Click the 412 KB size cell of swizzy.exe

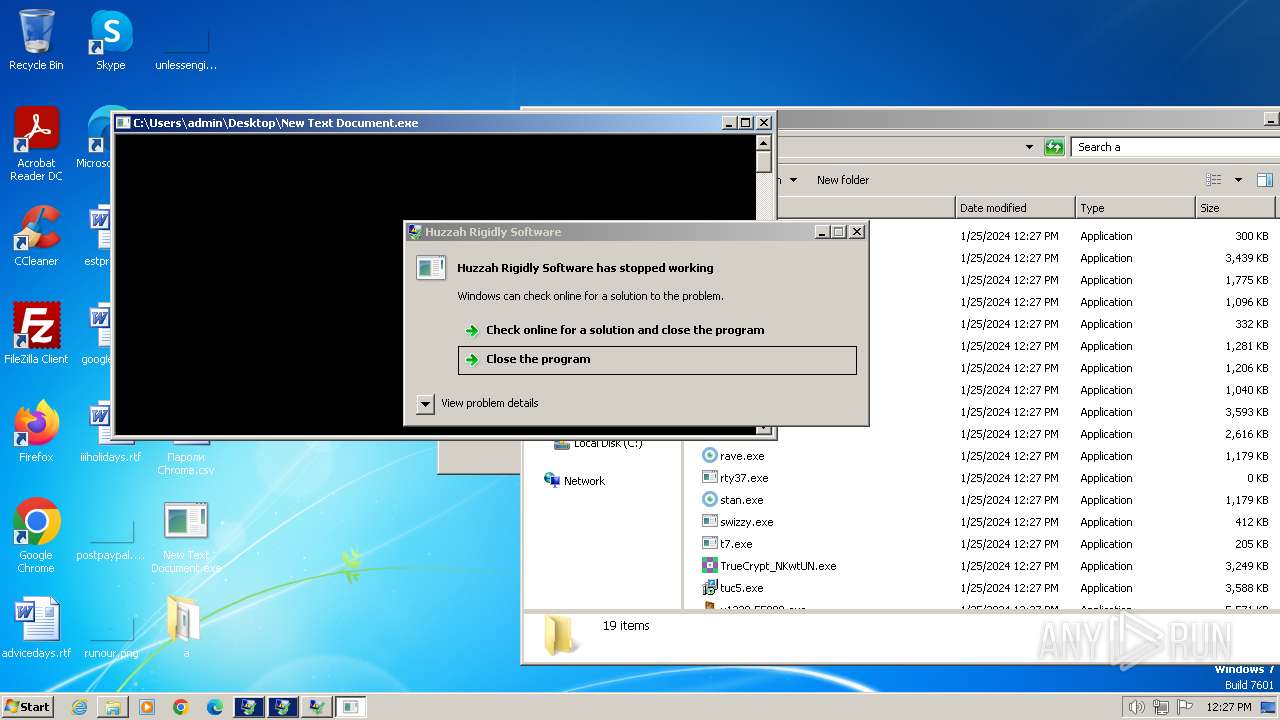click(1251, 522)
